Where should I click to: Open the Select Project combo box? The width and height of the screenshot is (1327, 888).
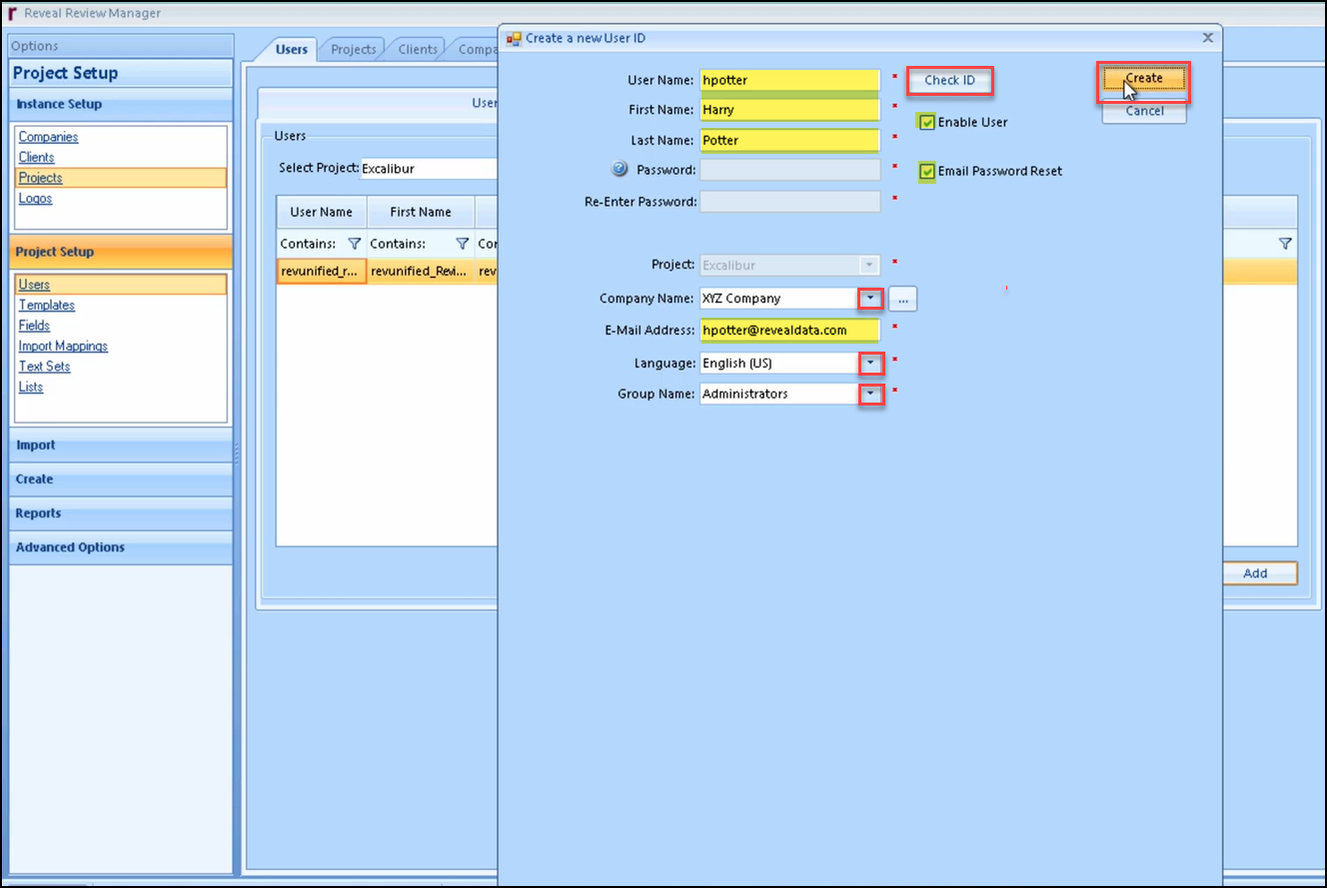coord(428,169)
